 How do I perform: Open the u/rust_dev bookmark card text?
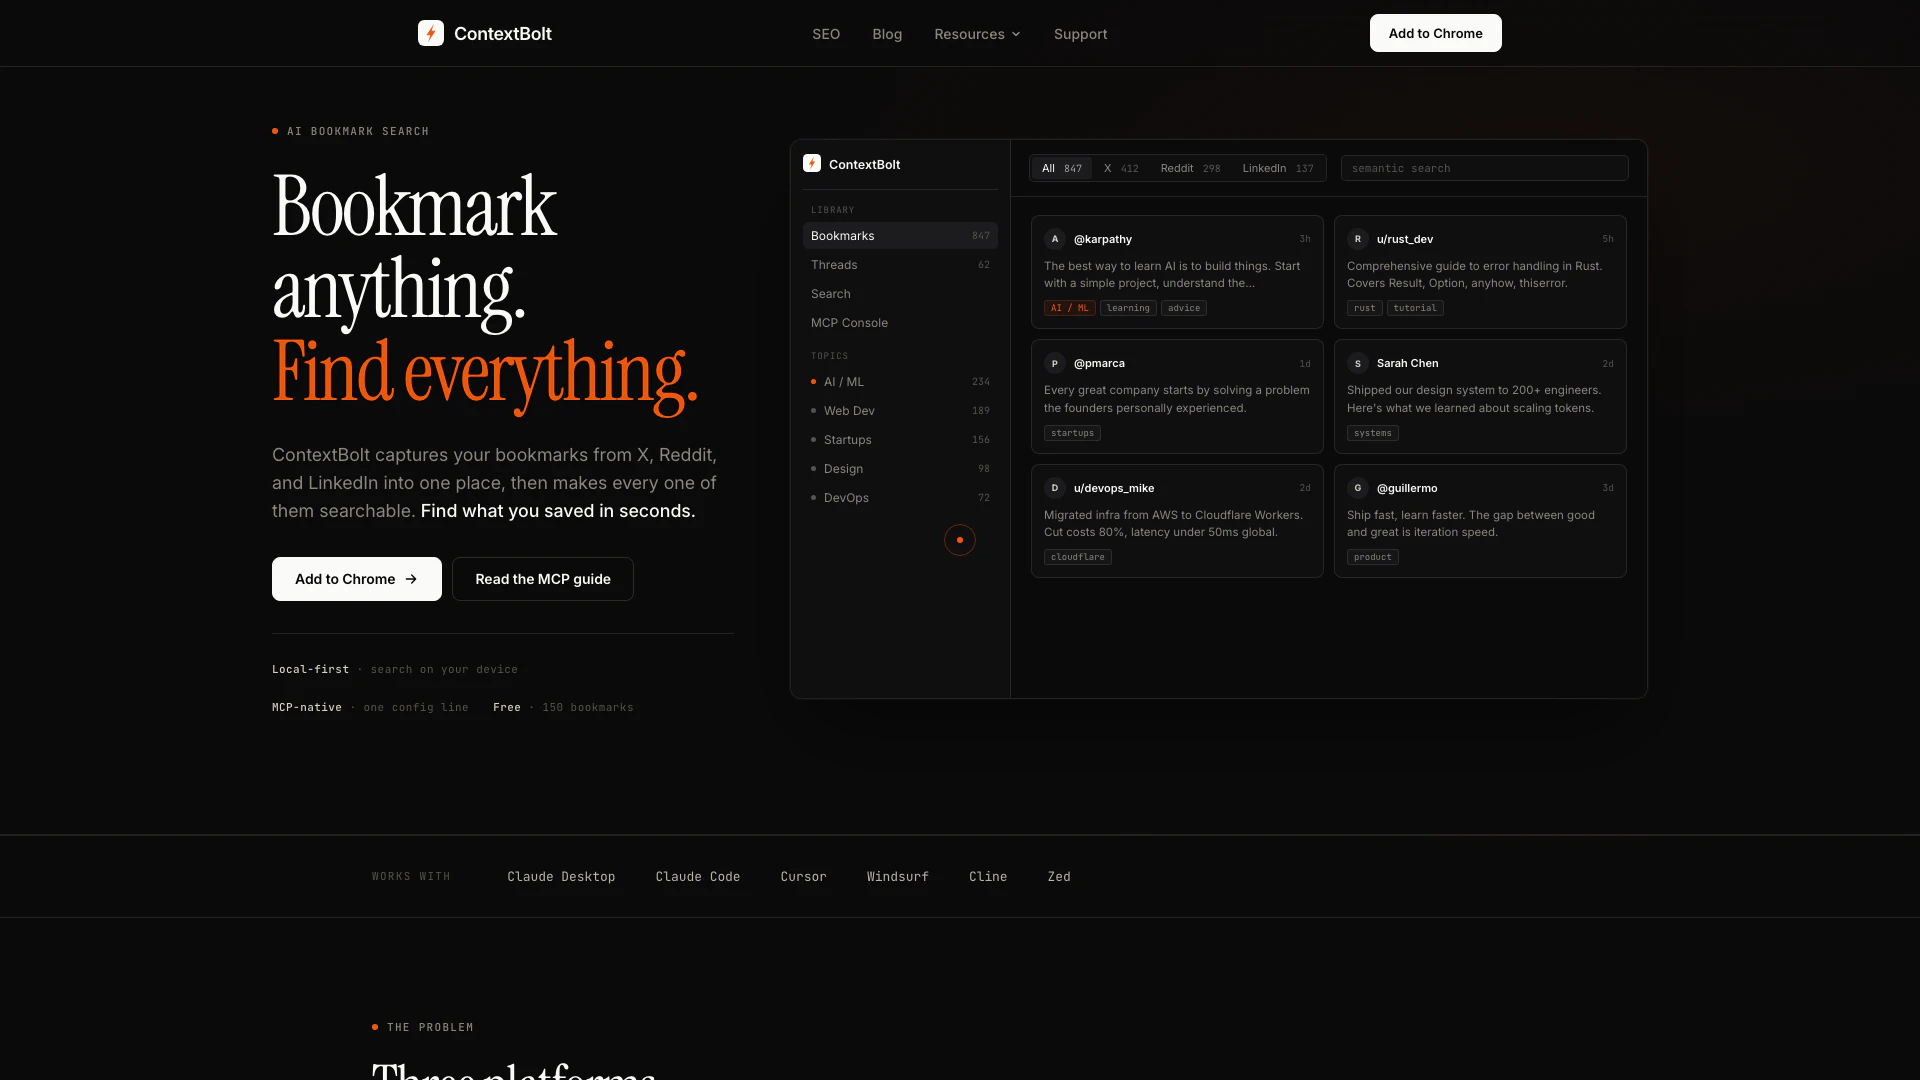tap(1474, 274)
